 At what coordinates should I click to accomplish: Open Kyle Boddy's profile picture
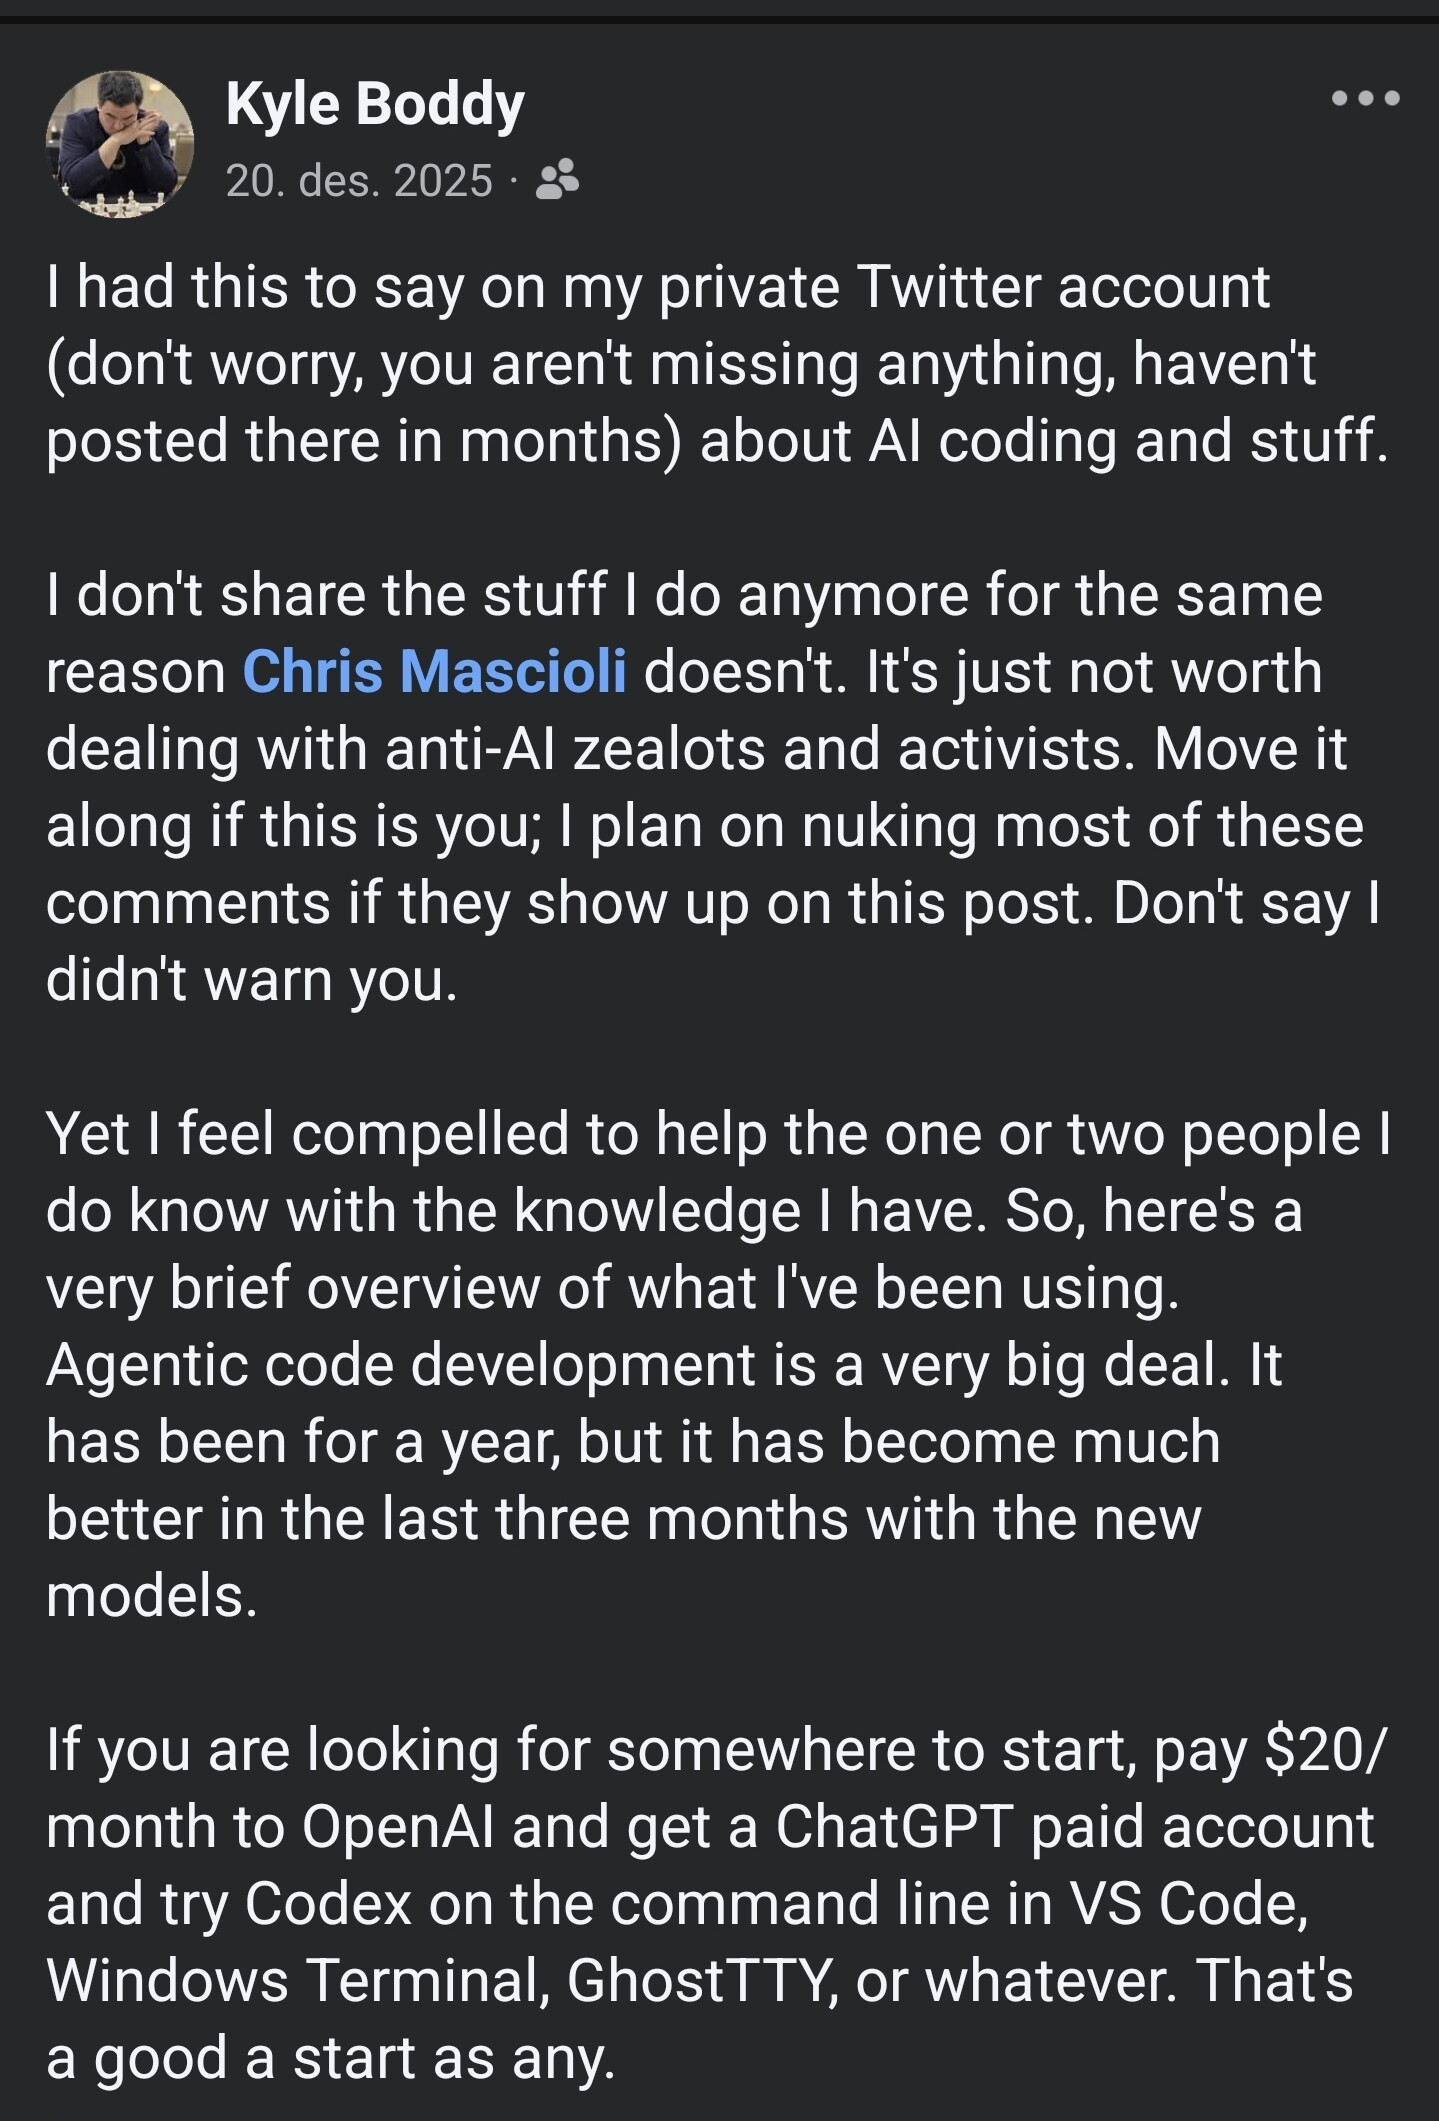click(x=119, y=144)
